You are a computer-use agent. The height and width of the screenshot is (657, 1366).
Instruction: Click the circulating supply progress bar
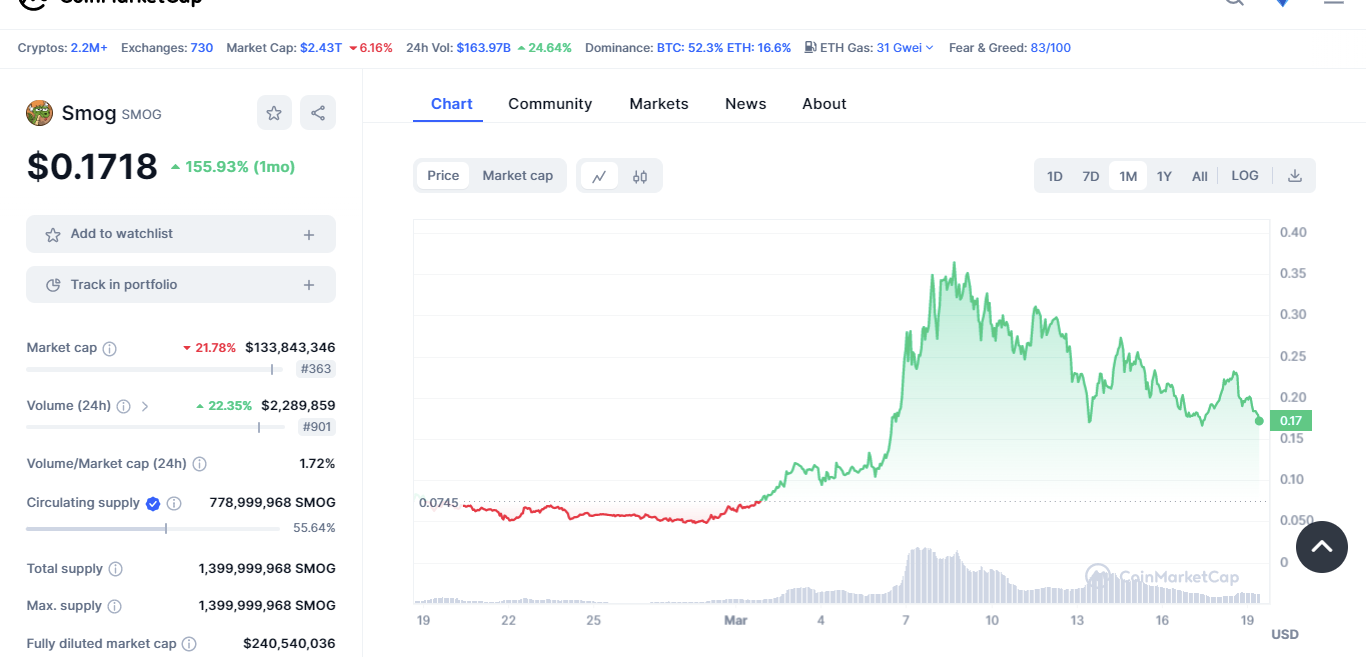154,528
